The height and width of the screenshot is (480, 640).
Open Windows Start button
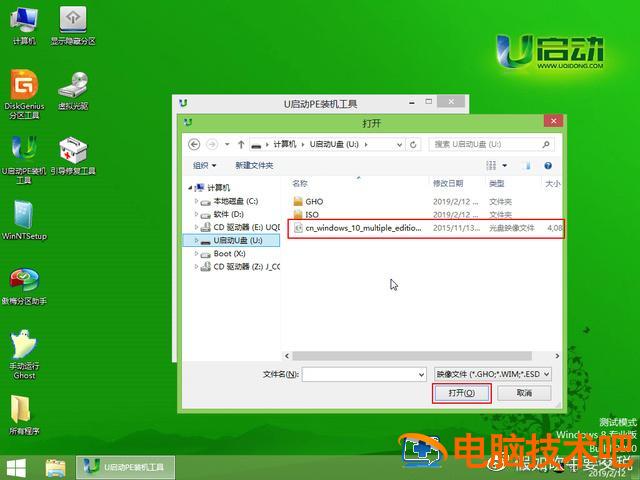(16, 468)
